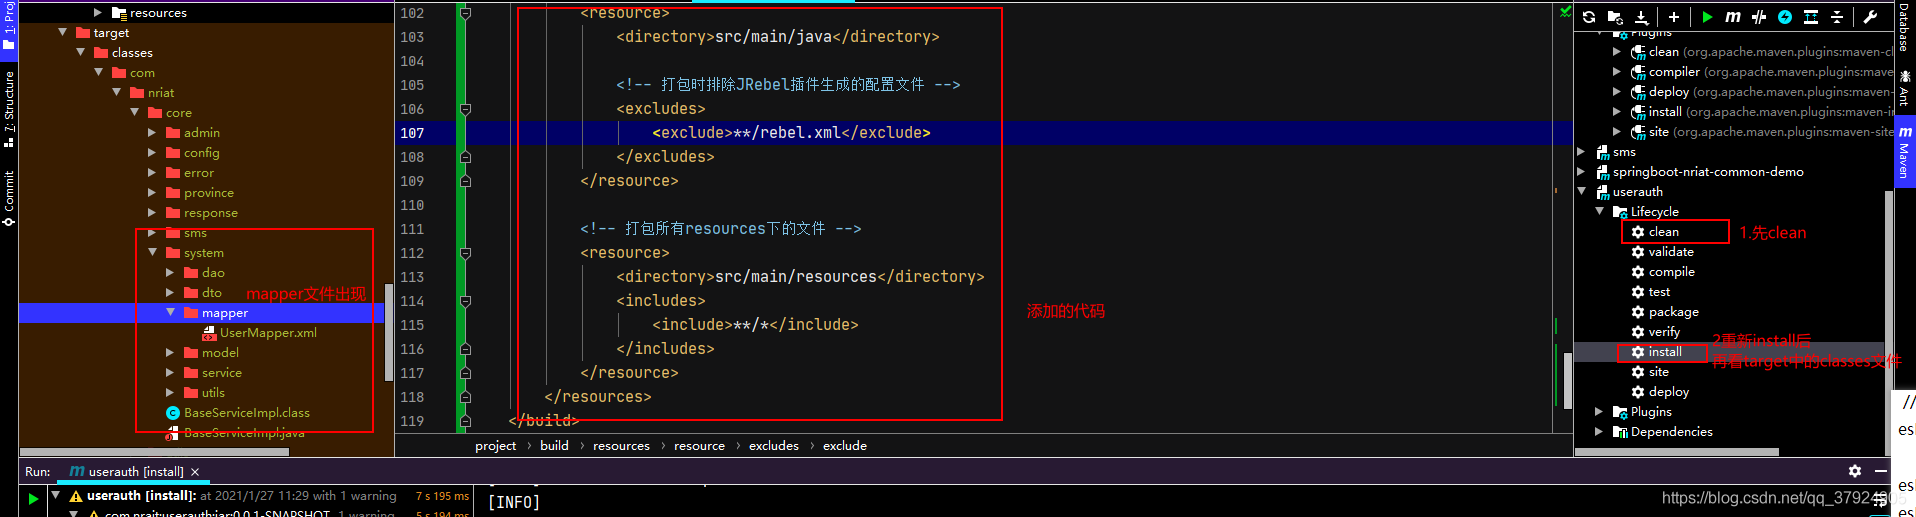The width and height of the screenshot is (1916, 517).
Task: Select the verify lifecycle goal
Action: [1664, 332]
